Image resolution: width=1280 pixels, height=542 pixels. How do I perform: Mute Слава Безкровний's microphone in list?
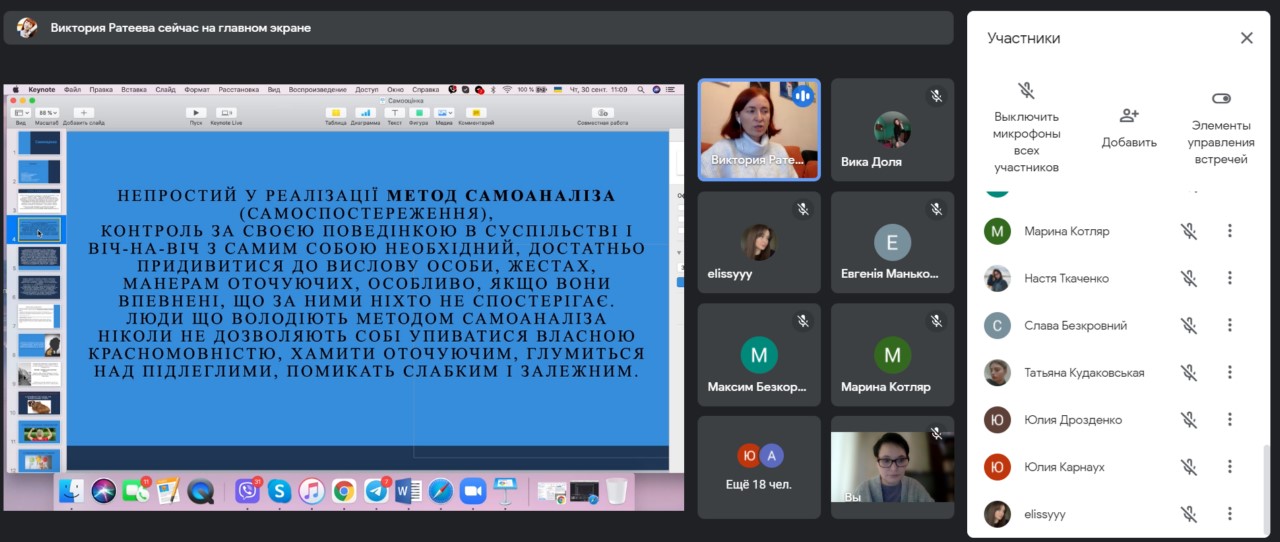pos(1188,325)
